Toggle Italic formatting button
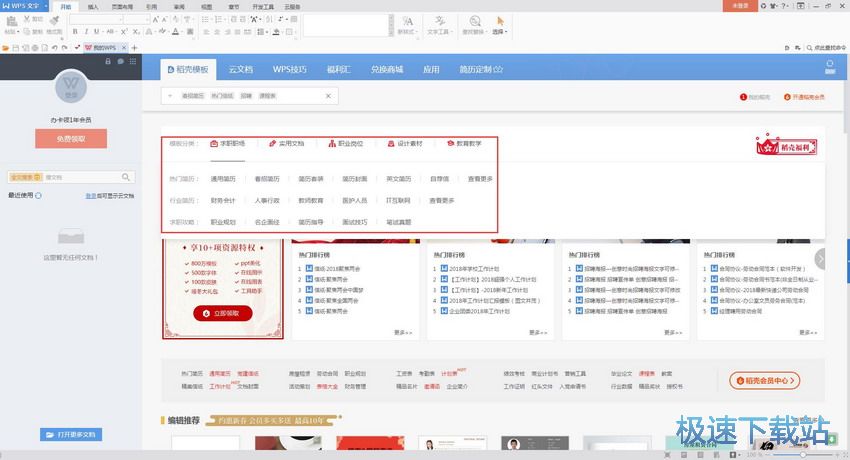 click(x=86, y=32)
